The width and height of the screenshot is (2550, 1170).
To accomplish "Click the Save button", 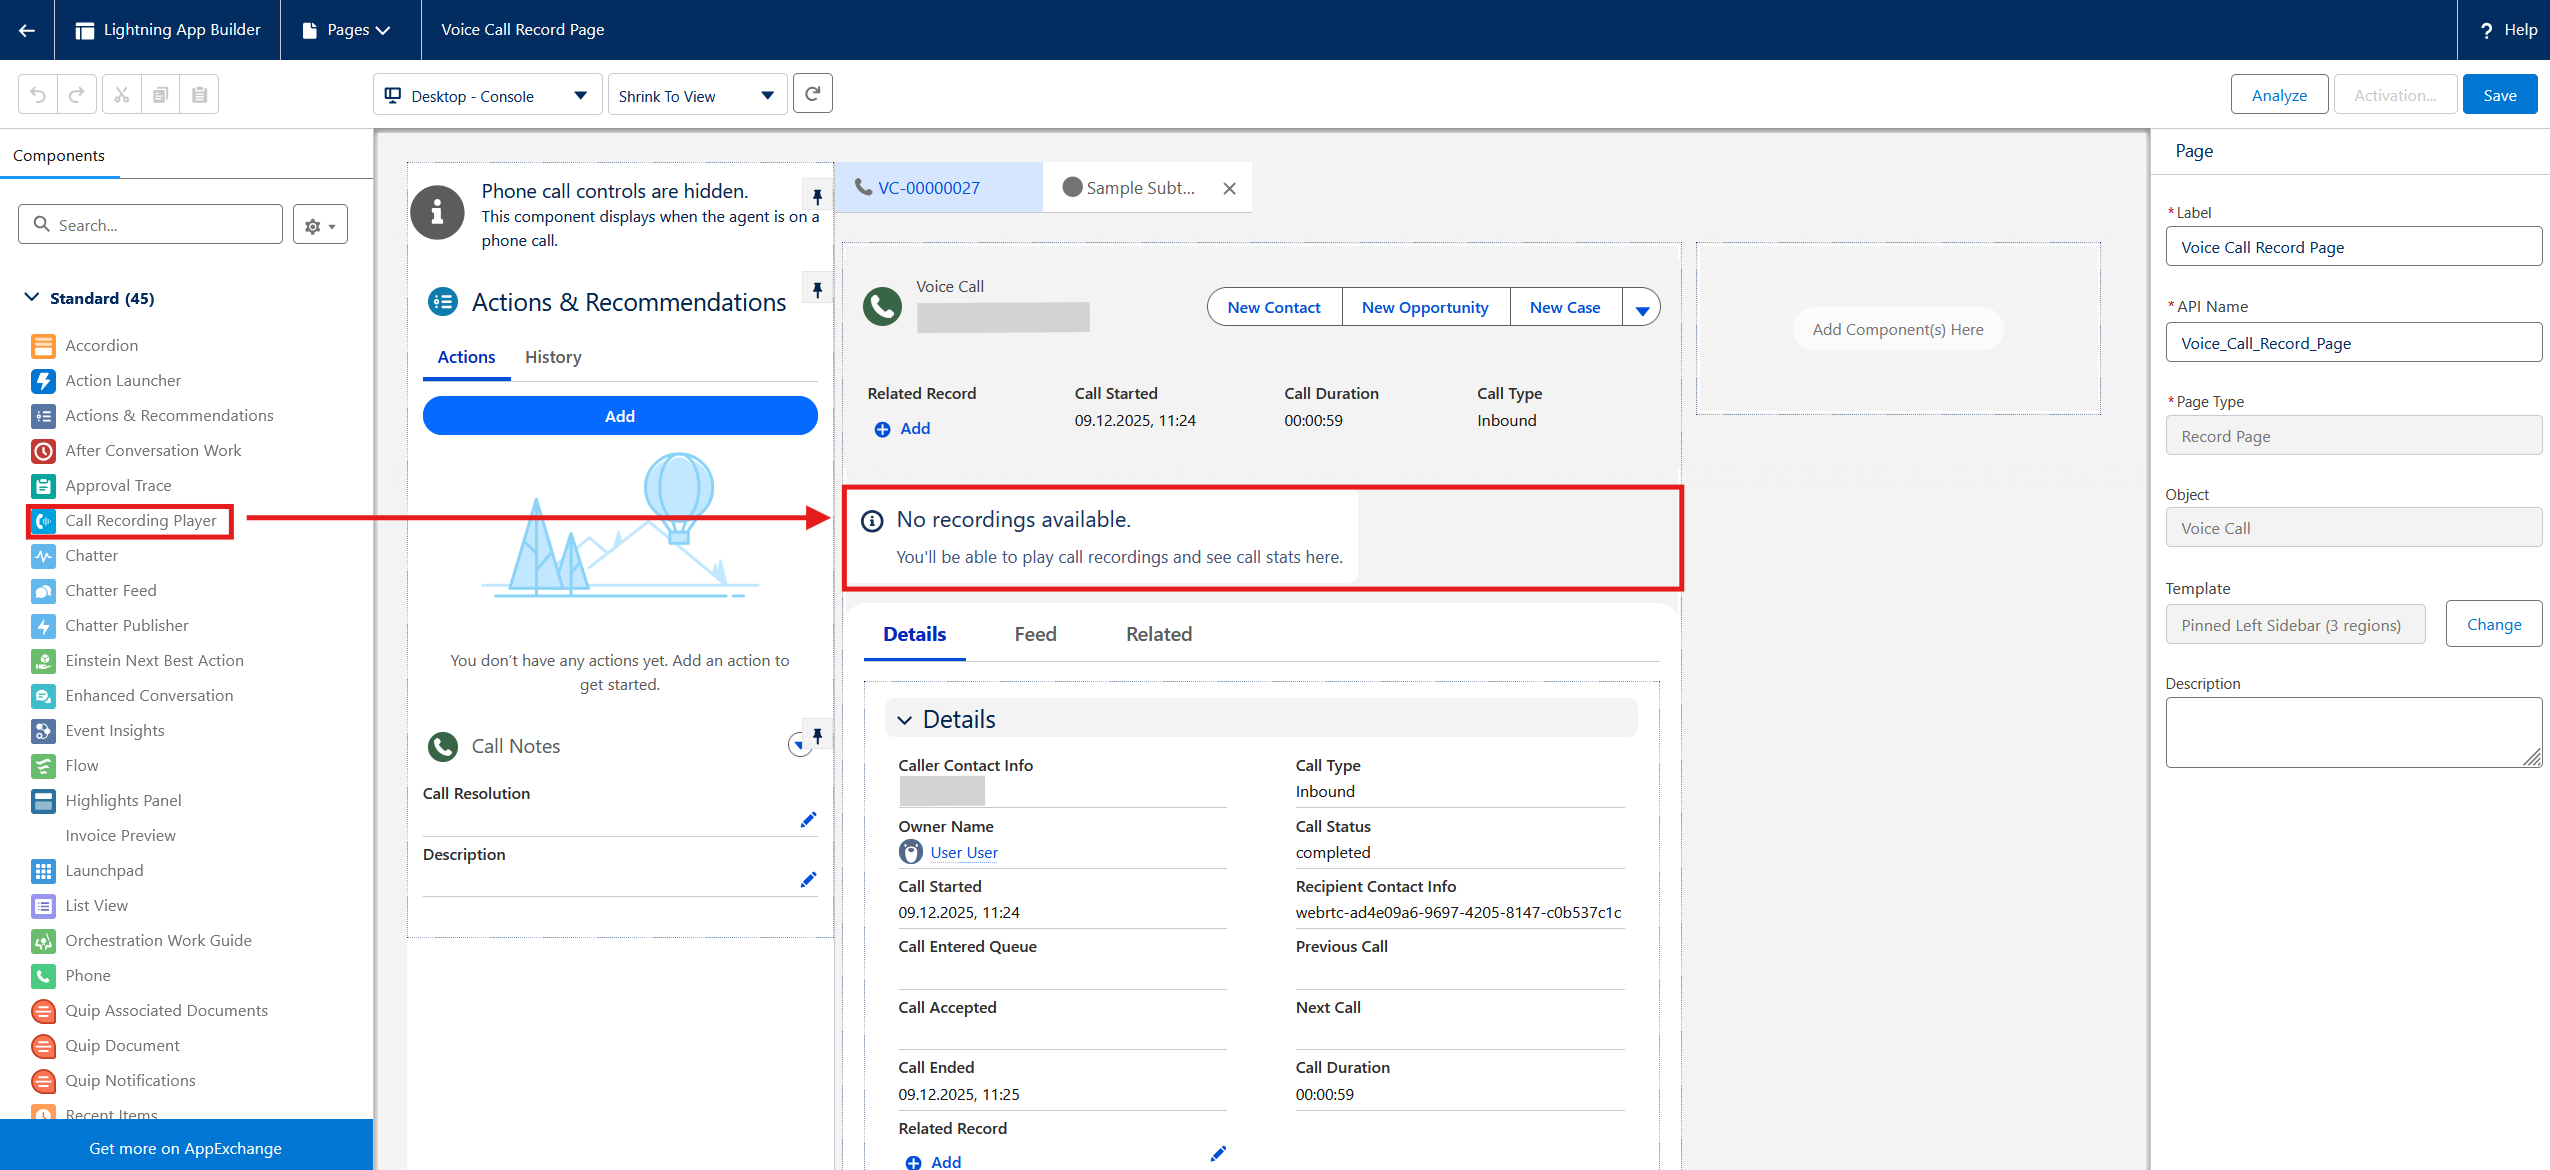I will pos(2498,95).
